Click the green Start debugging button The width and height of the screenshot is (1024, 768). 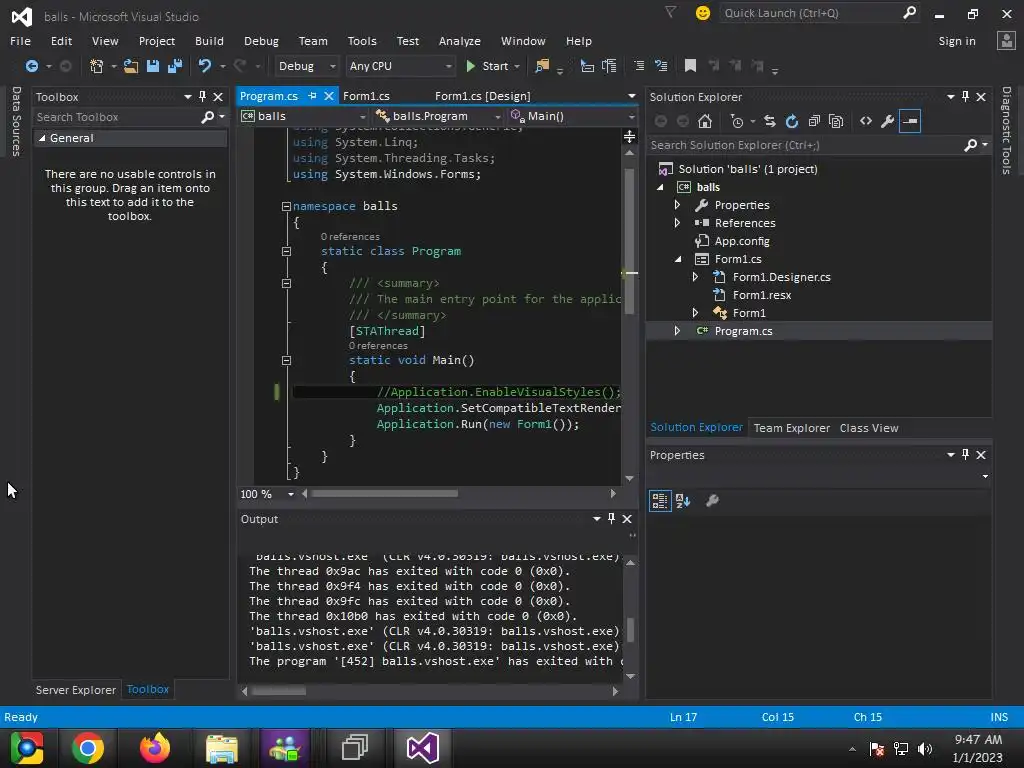click(487, 66)
